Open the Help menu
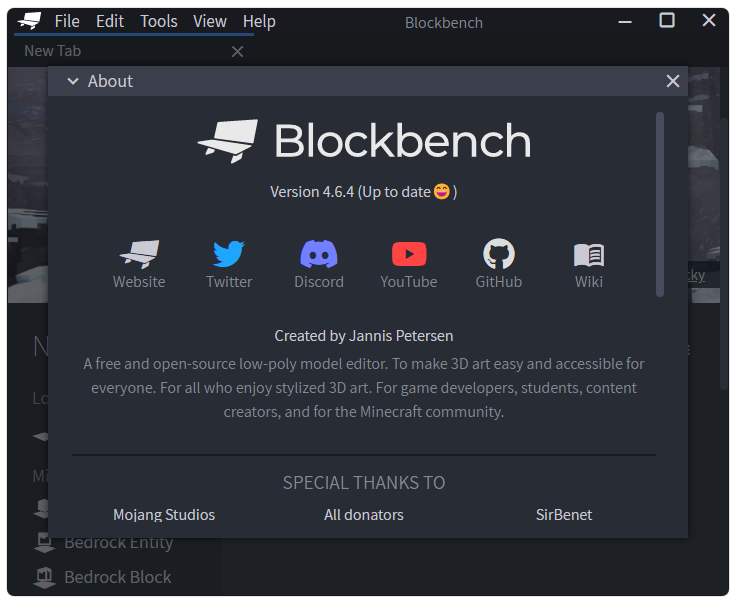Viewport: 734px width, 603px height. [x=259, y=22]
